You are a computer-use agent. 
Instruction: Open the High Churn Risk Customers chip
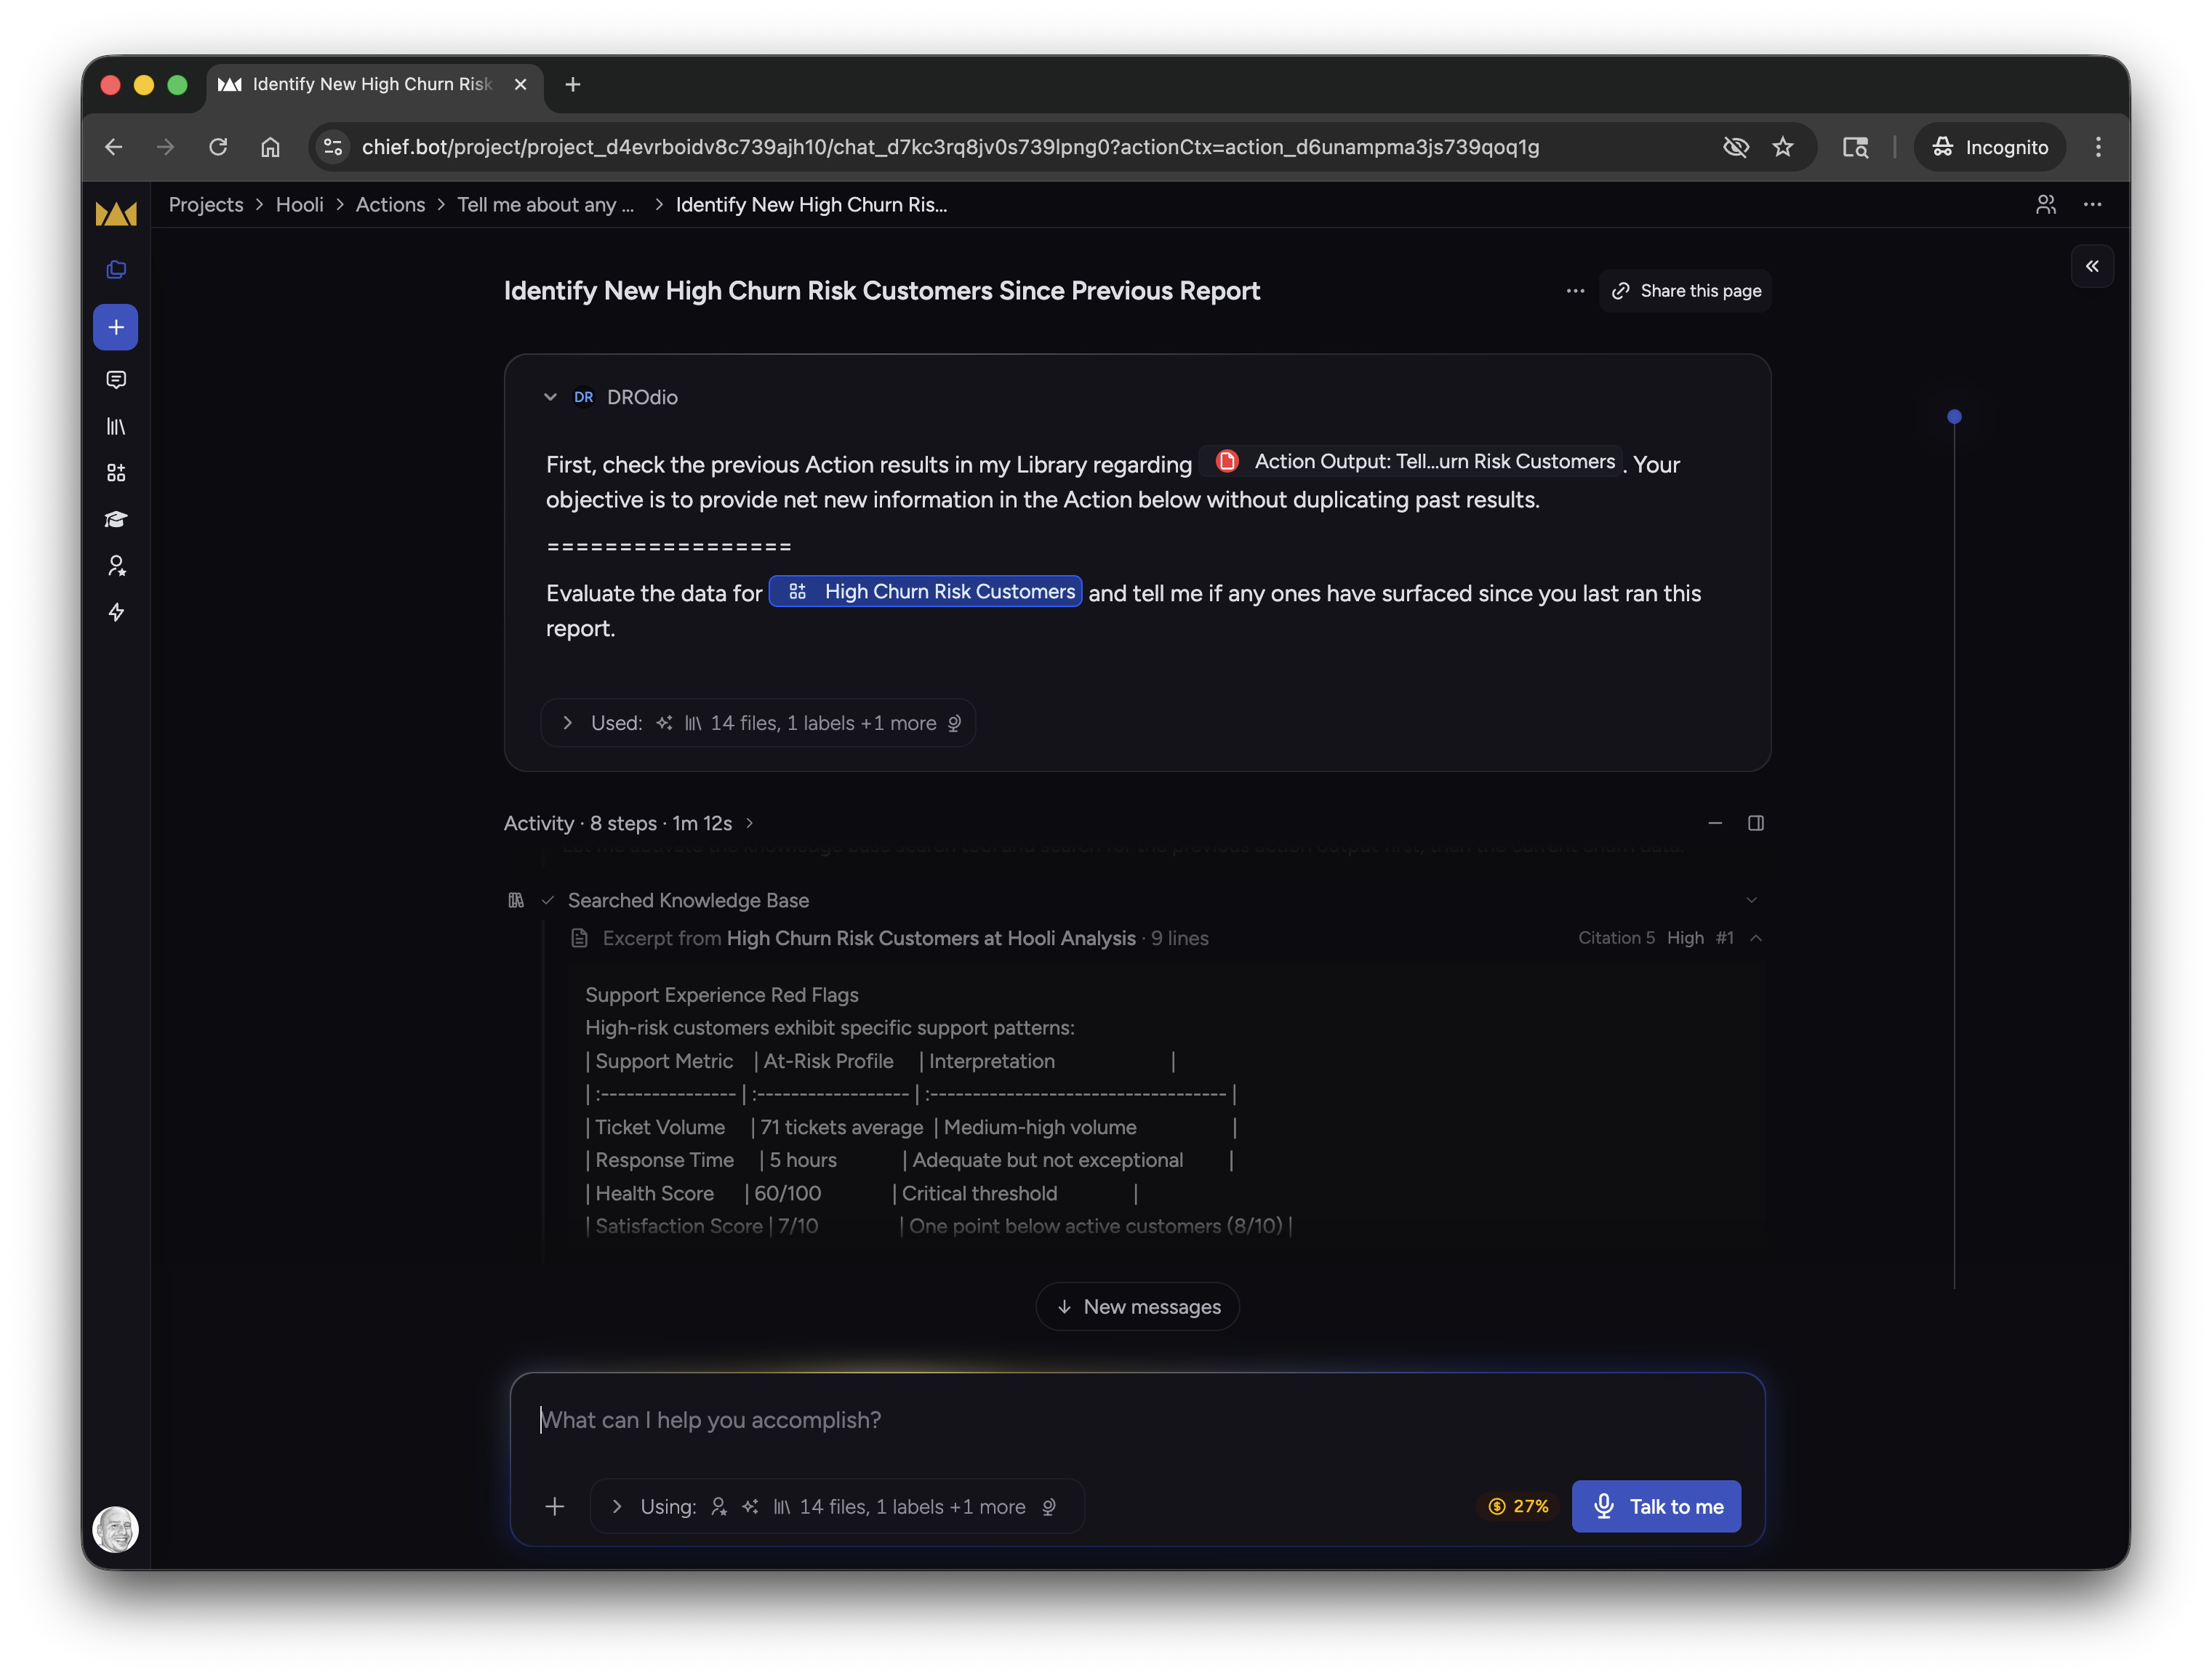[925, 591]
